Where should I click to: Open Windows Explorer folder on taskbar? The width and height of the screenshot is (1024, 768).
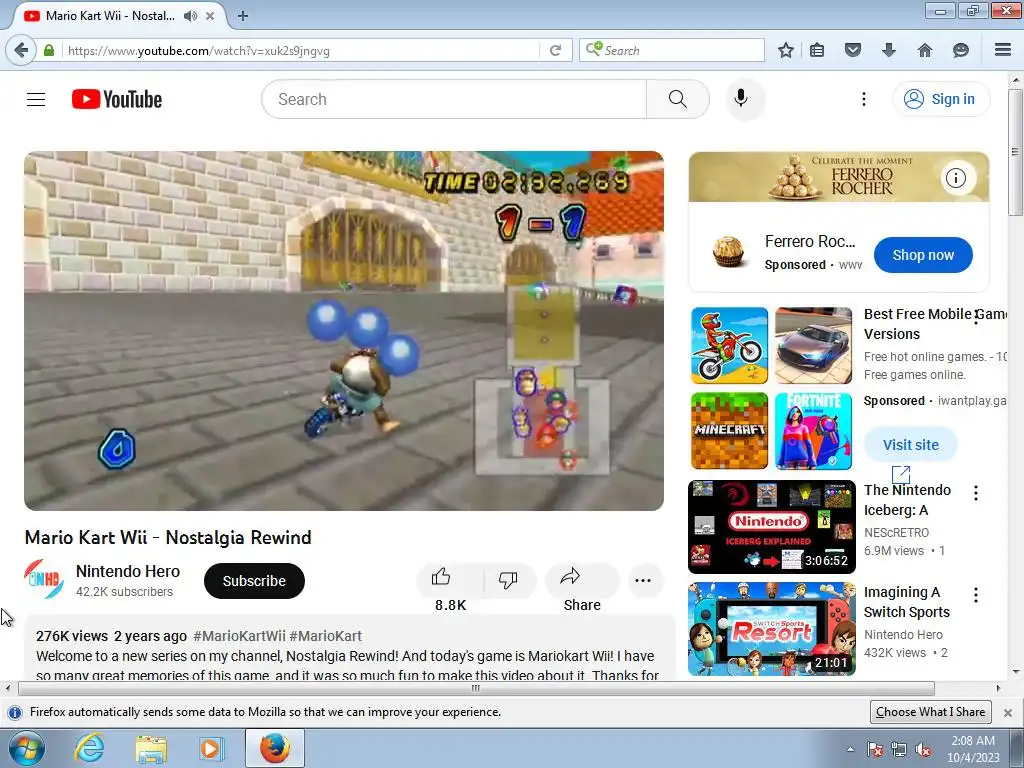pos(151,748)
